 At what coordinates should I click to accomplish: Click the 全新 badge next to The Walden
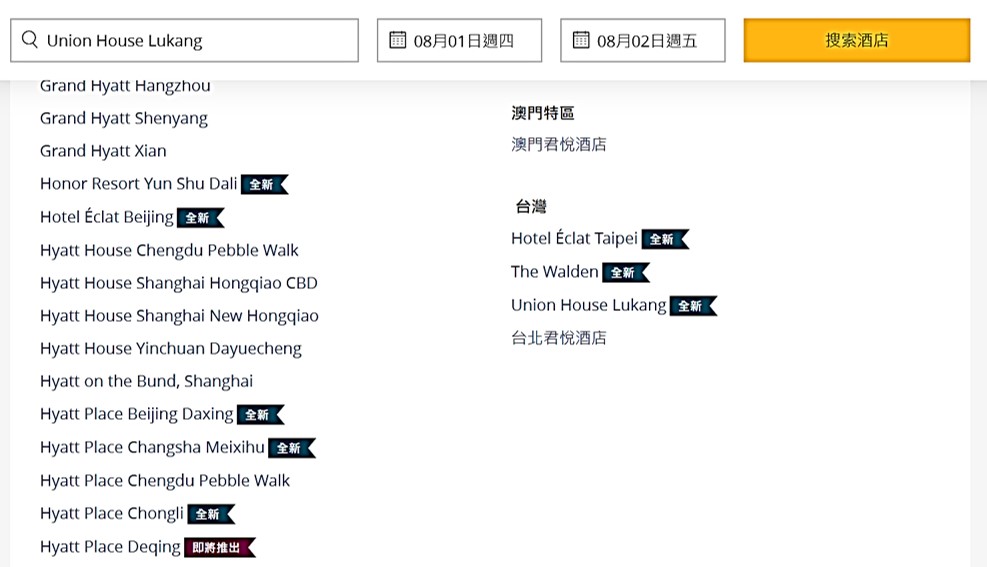click(625, 272)
